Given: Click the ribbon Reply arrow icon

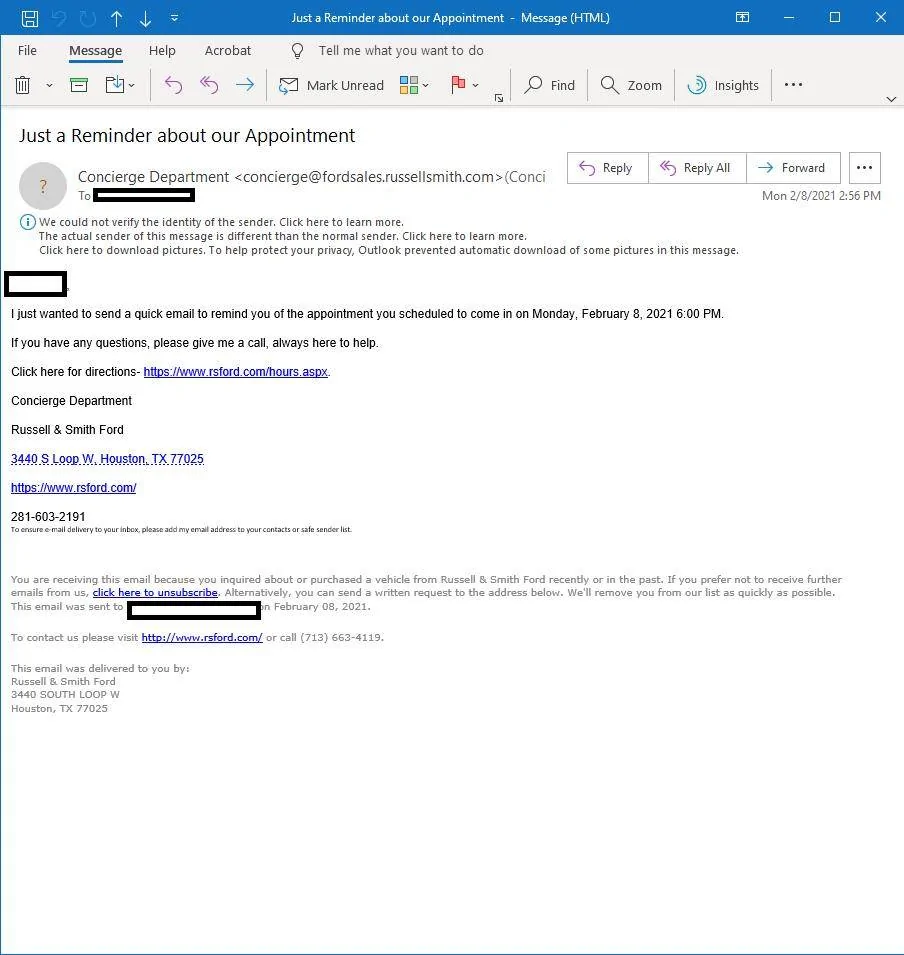Looking at the screenshot, I should click(174, 85).
